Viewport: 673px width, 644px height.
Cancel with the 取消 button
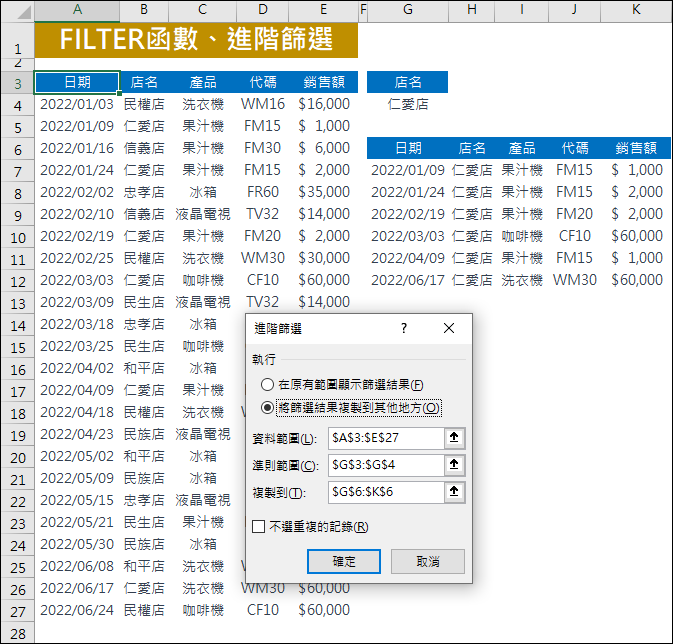click(x=428, y=562)
